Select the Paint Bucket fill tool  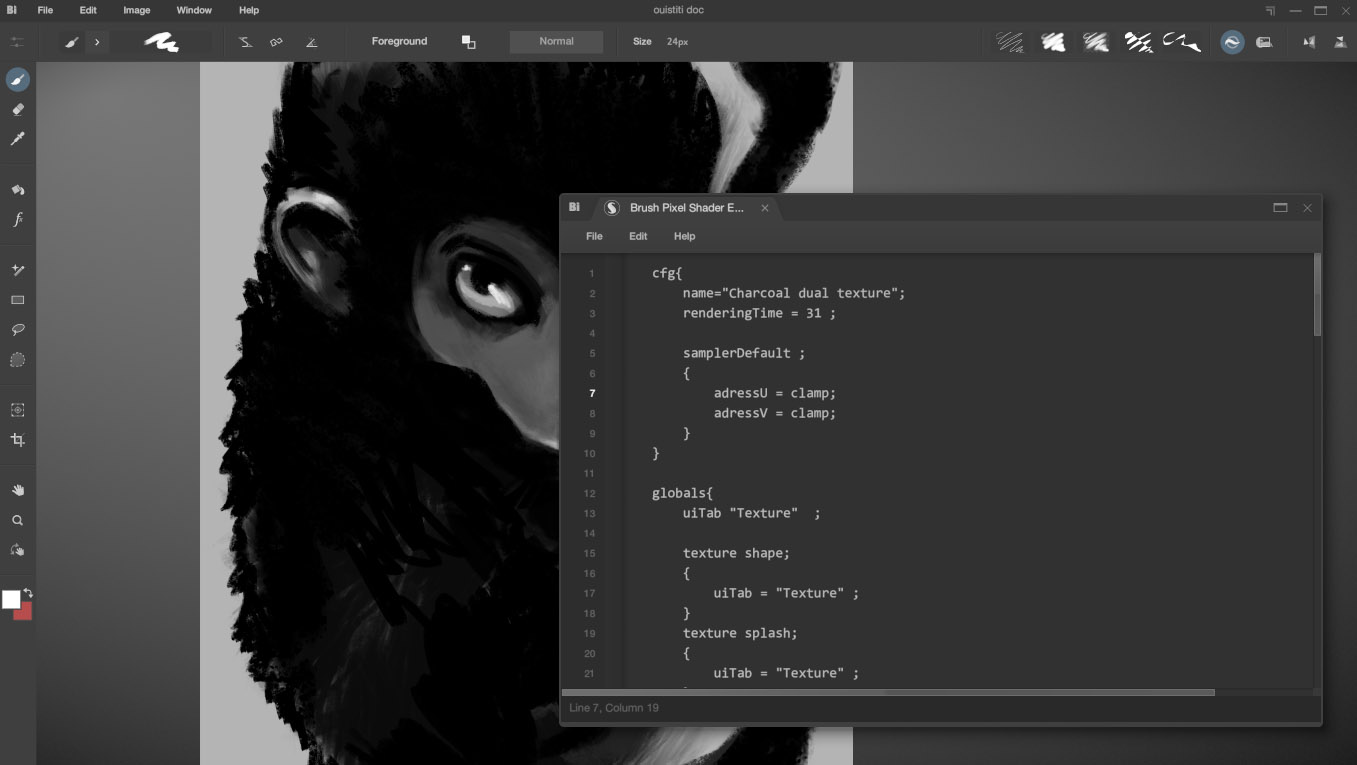coord(18,189)
